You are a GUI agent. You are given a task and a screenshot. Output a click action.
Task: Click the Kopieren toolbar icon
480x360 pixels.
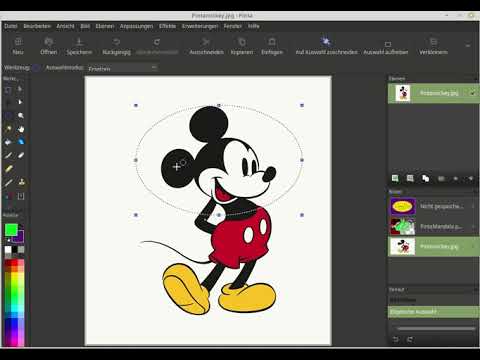[x=242, y=42]
